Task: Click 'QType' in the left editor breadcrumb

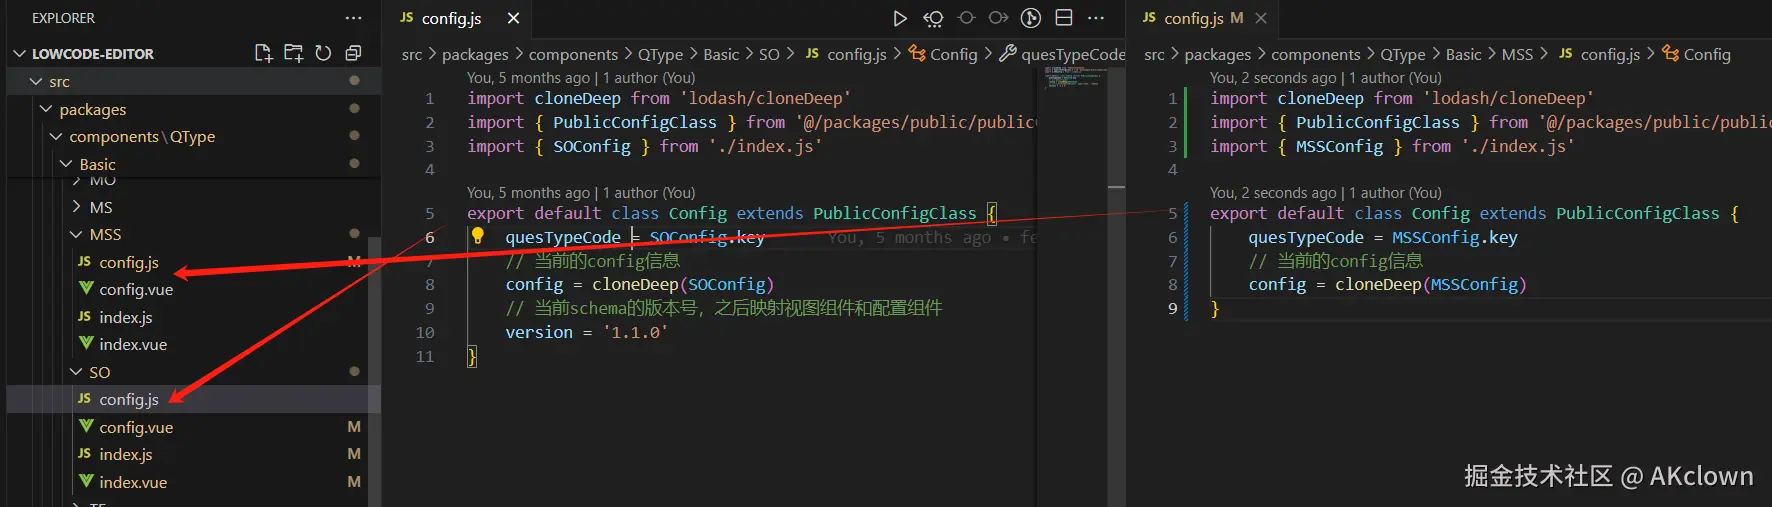Action: pos(660,54)
